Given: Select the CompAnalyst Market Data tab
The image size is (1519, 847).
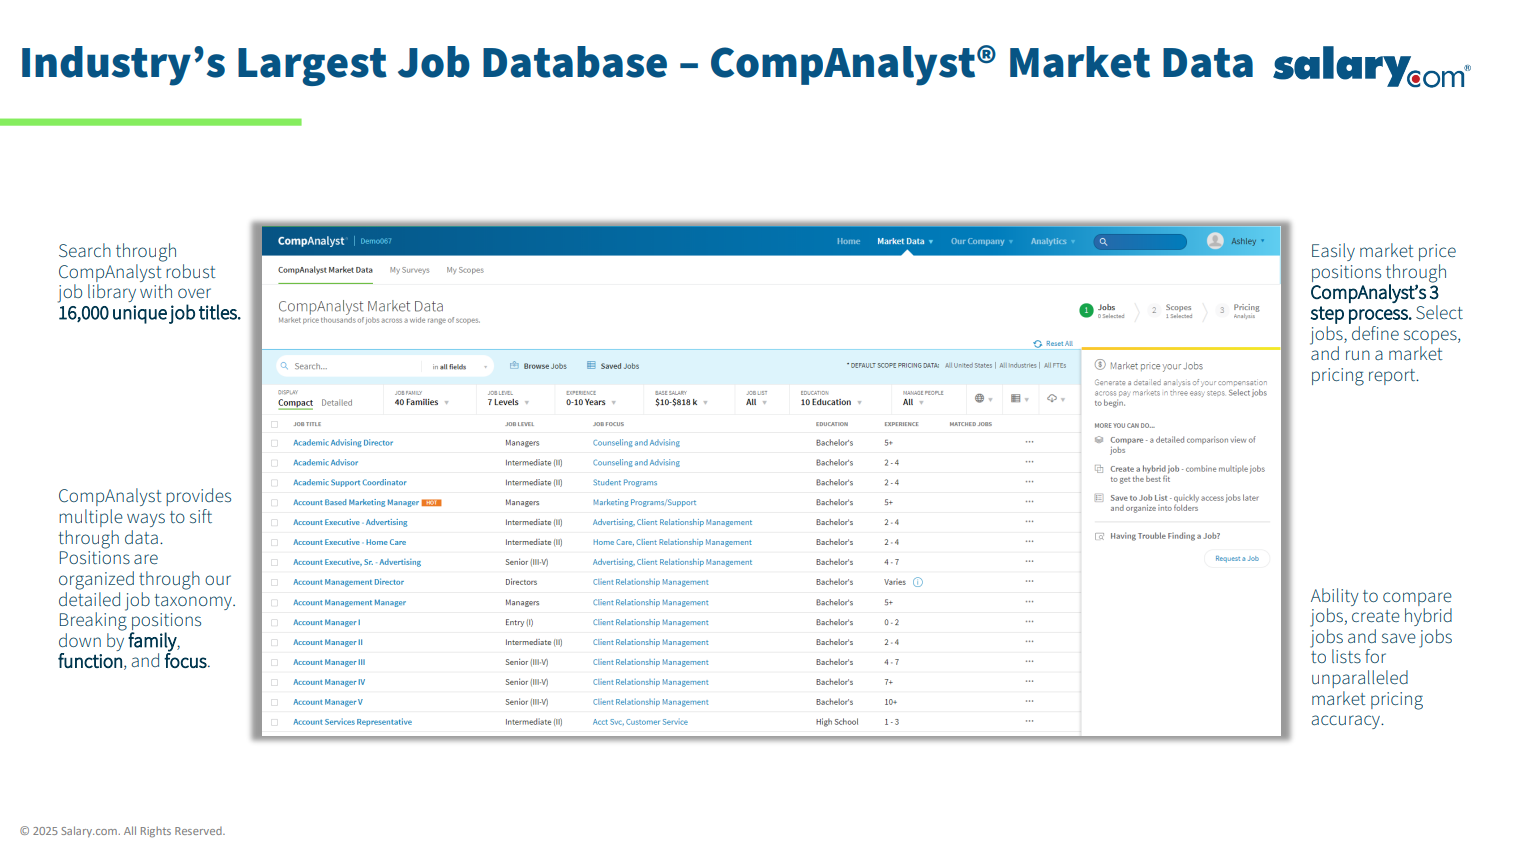Looking at the screenshot, I should click(325, 270).
